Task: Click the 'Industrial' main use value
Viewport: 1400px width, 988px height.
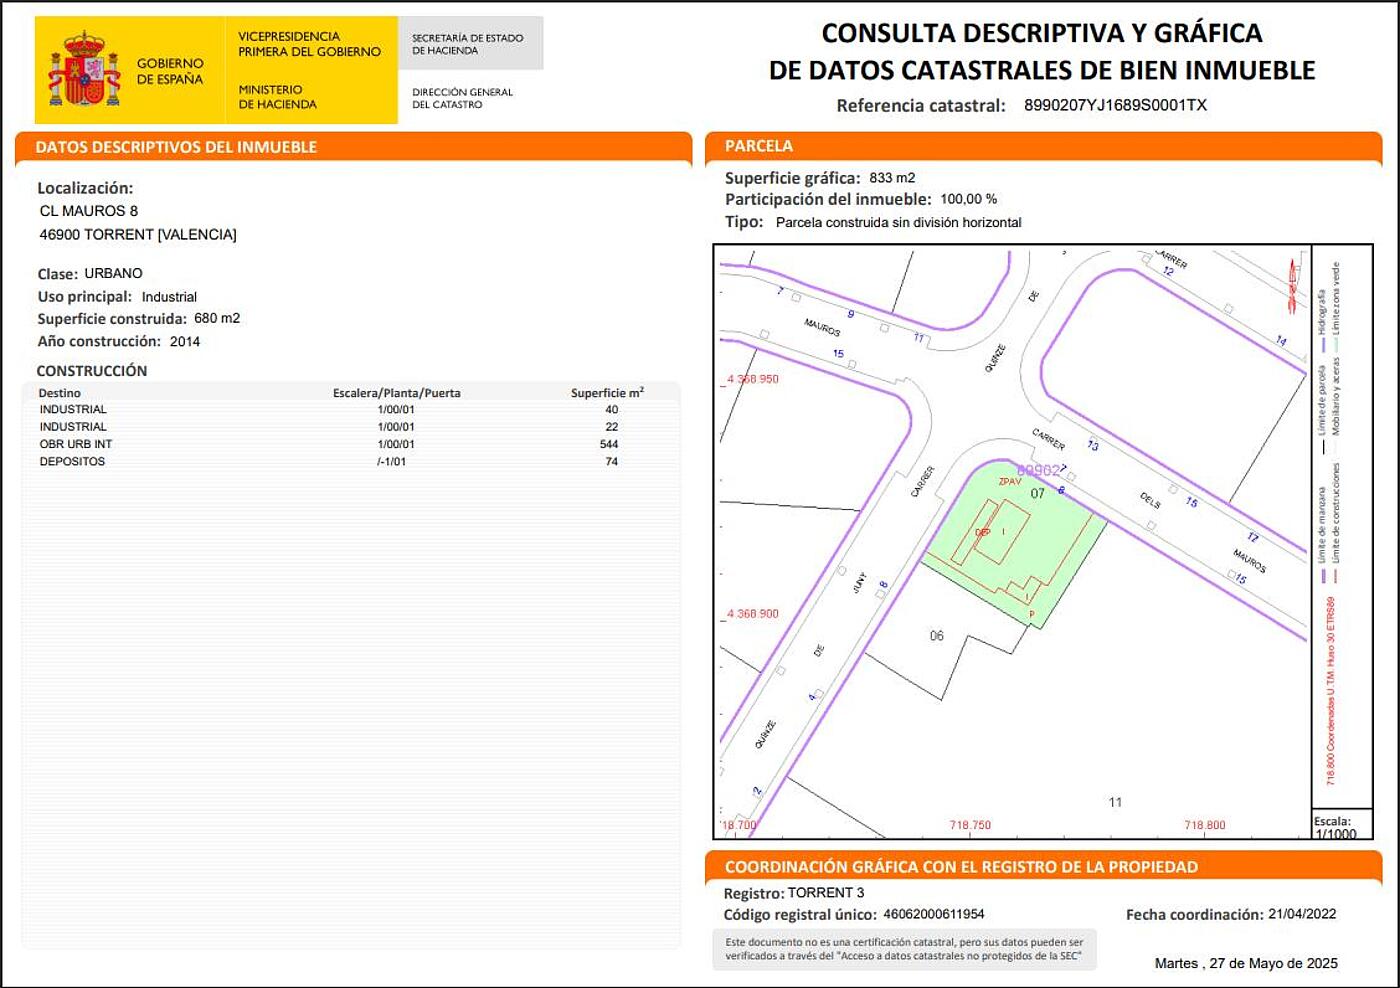Action: (x=169, y=297)
